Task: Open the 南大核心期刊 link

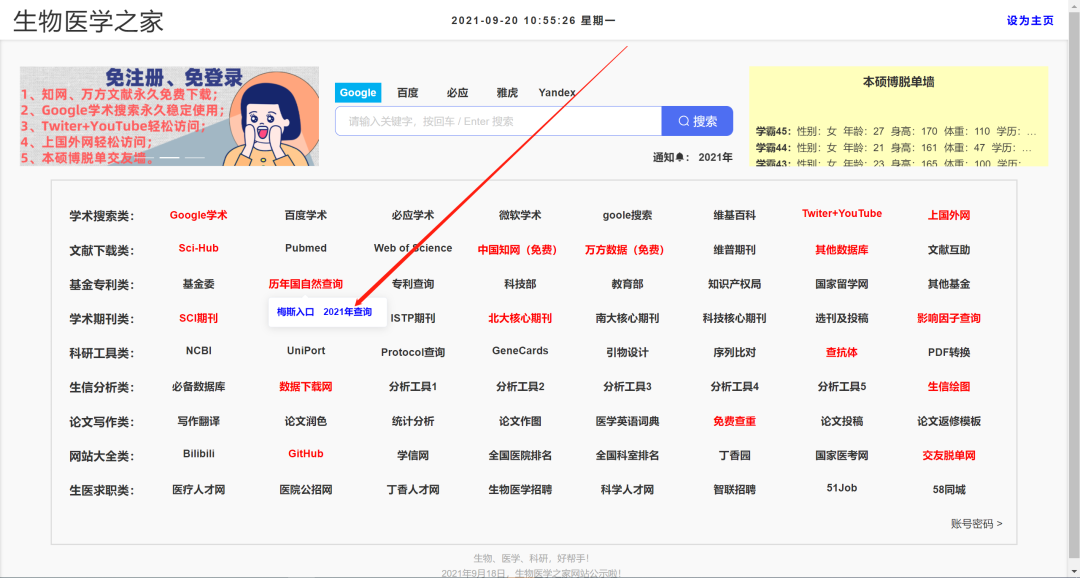Action: 627,318
